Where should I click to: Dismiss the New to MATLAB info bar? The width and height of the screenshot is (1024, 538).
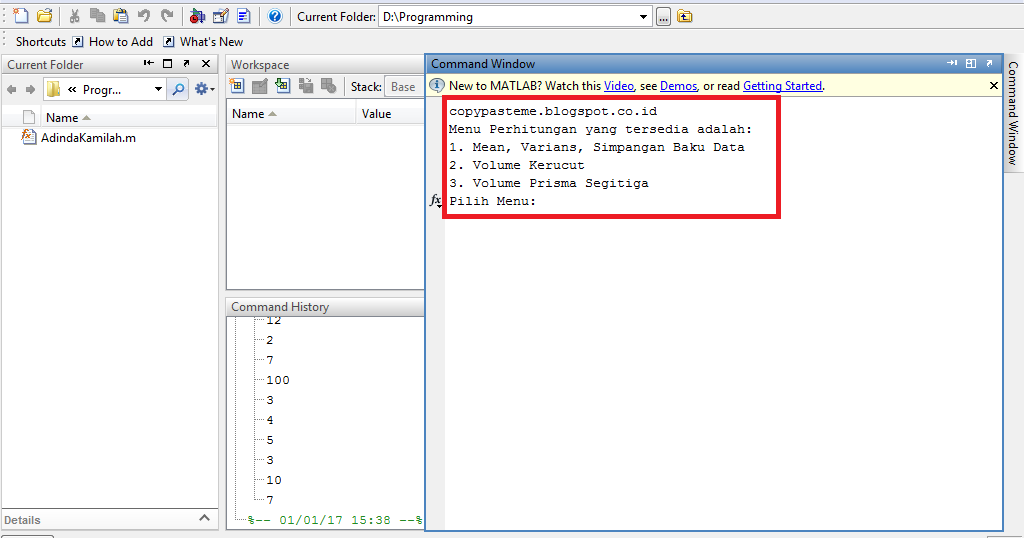coord(993,86)
